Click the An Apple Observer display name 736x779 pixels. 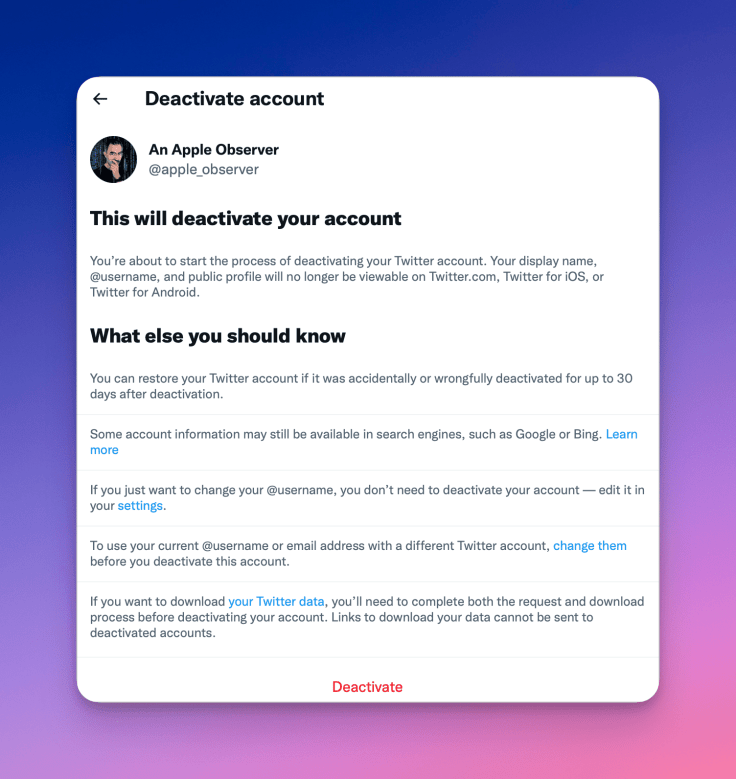point(214,150)
